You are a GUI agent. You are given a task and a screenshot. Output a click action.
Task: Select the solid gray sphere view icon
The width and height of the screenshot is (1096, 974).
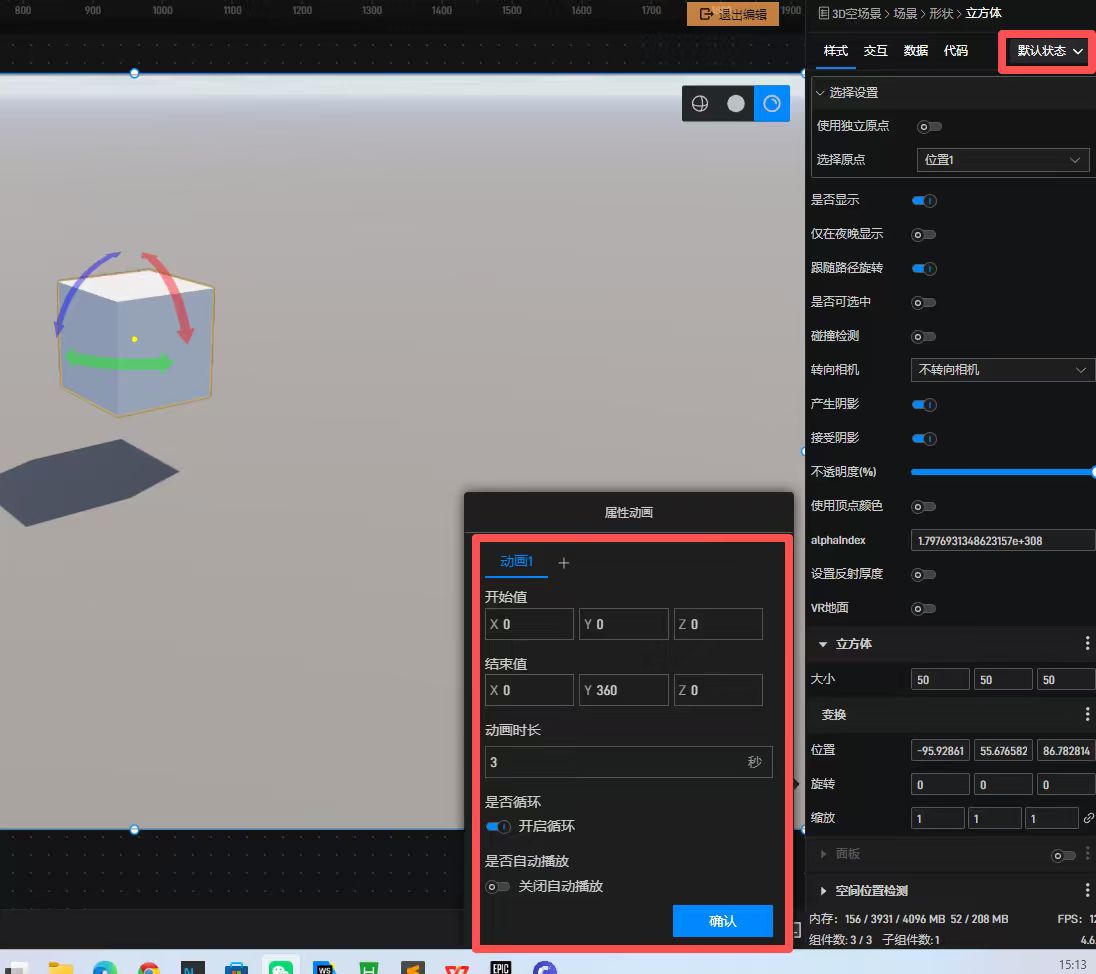click(736, 103)
